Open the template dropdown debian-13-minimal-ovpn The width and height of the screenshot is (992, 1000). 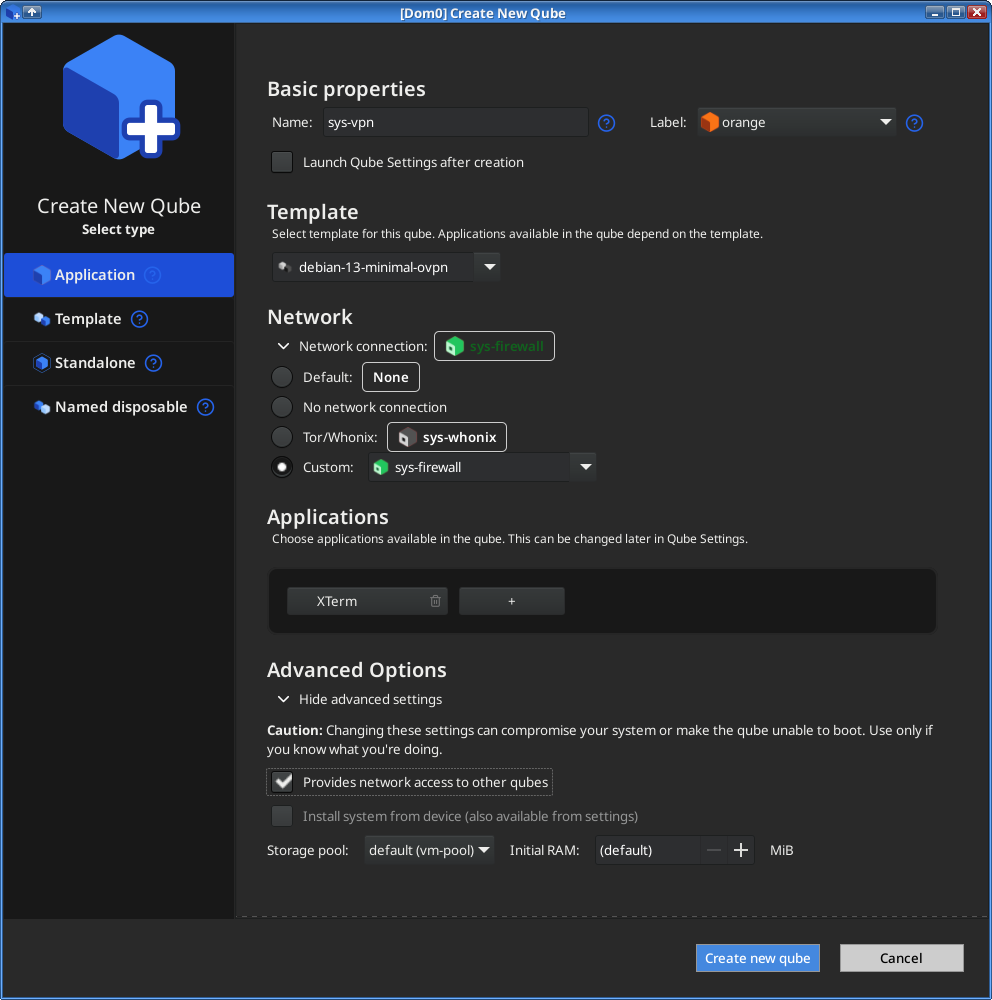click(x=386, y=267)
